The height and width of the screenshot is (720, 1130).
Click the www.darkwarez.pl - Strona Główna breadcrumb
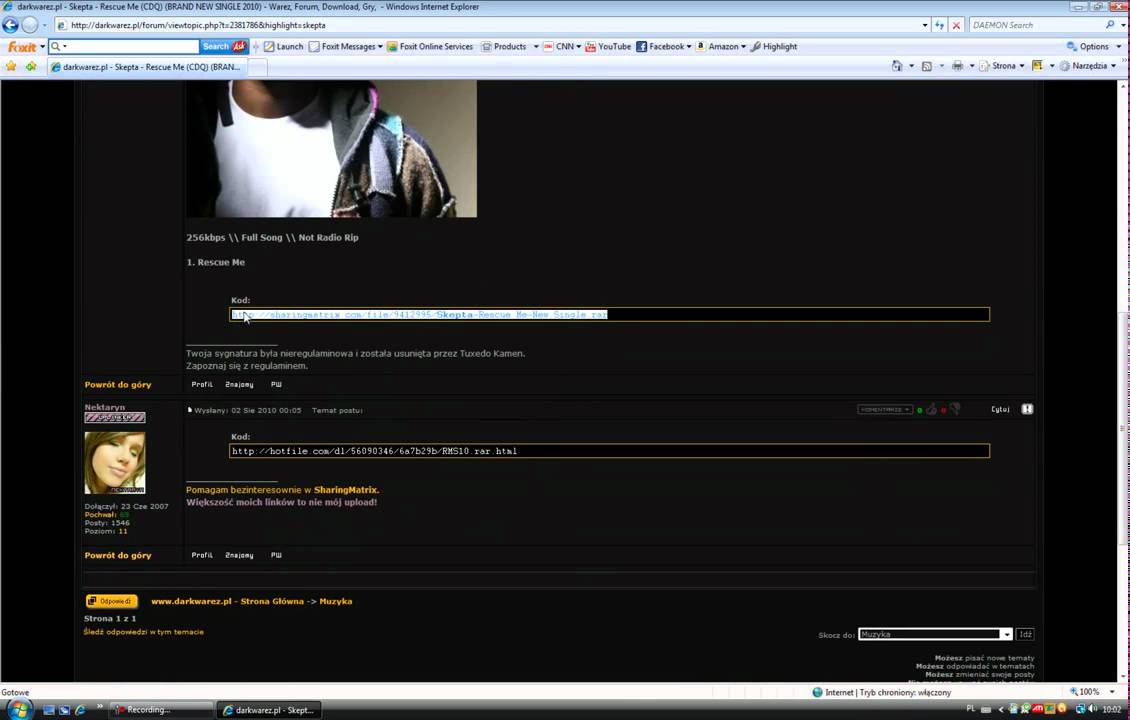[x=227, y=601]
